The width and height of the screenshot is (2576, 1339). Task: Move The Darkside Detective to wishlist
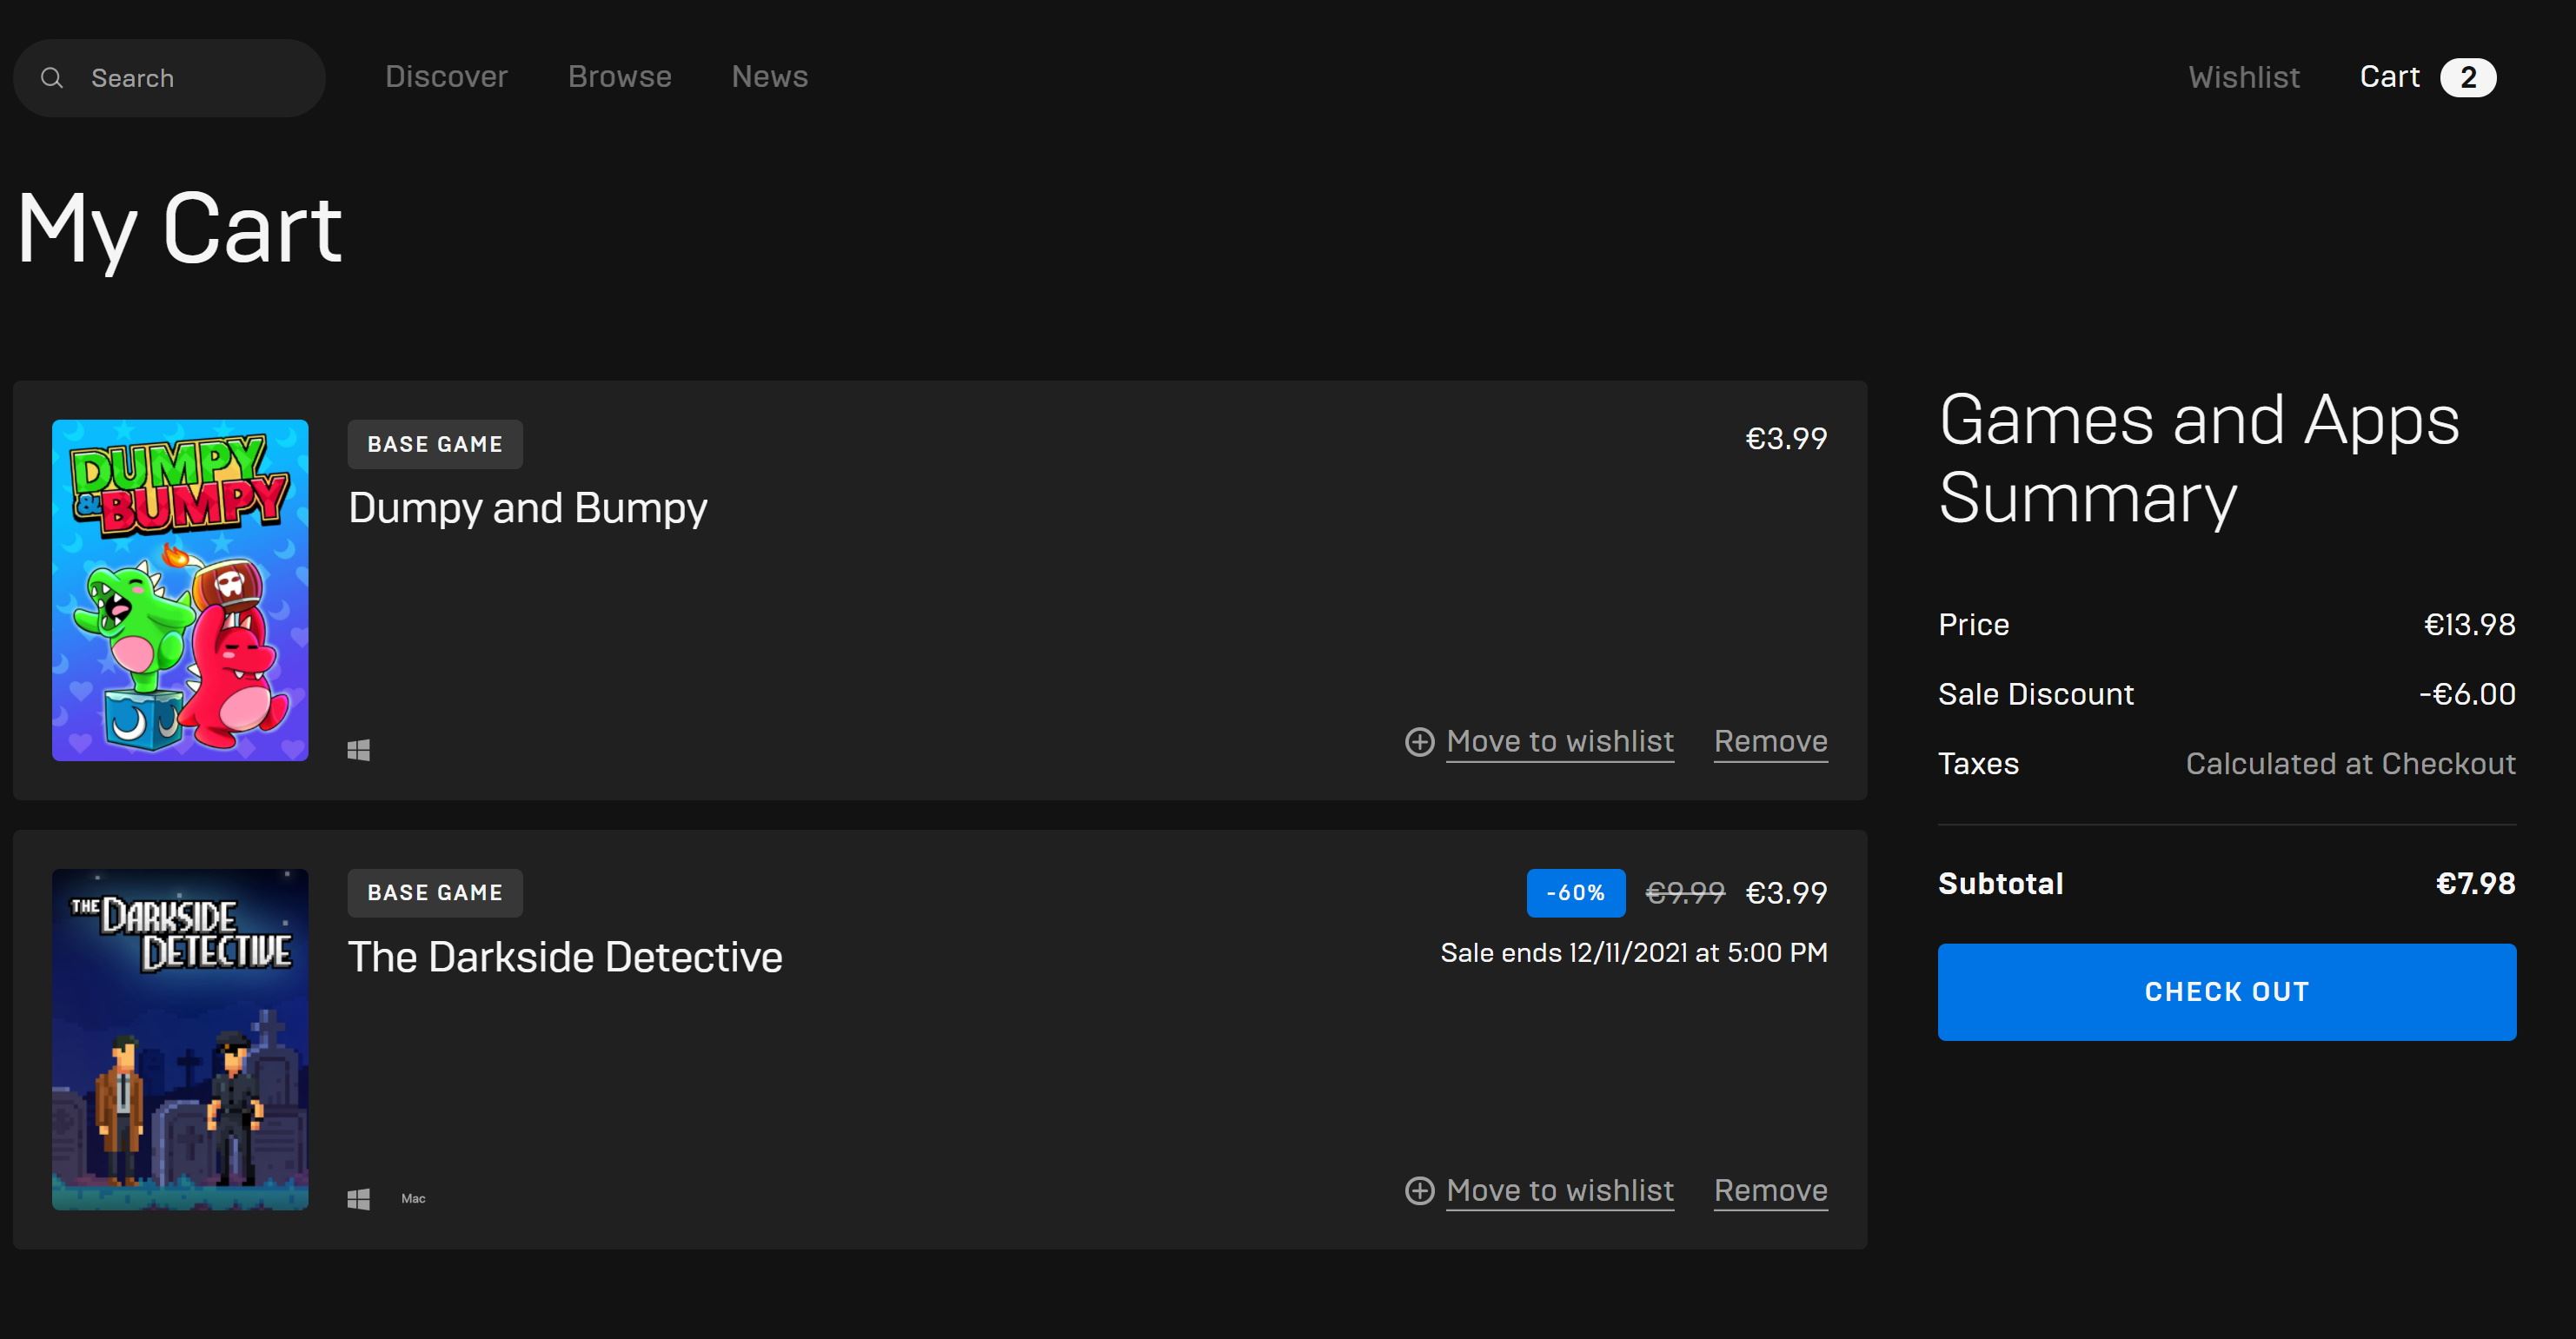point(1559,1191)
